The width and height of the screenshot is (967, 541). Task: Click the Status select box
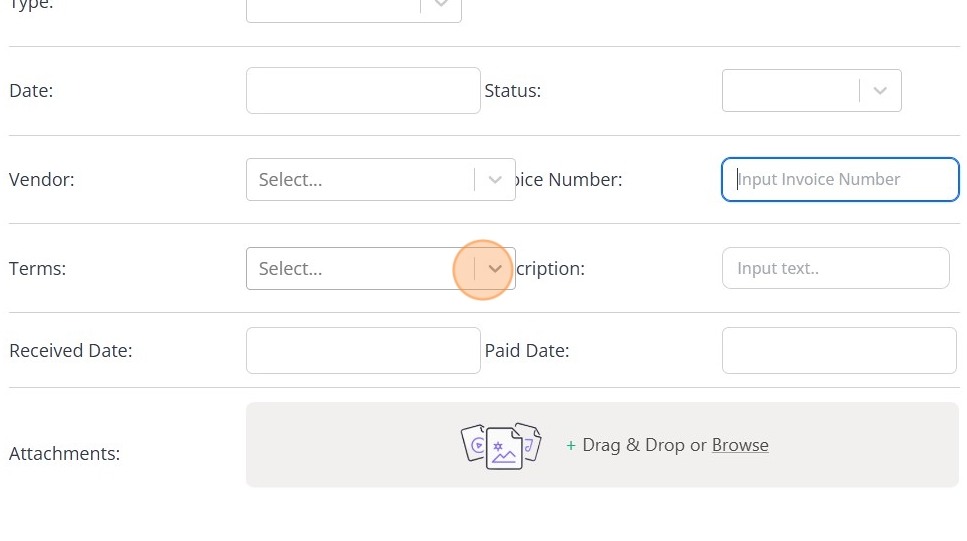(790, 91)
